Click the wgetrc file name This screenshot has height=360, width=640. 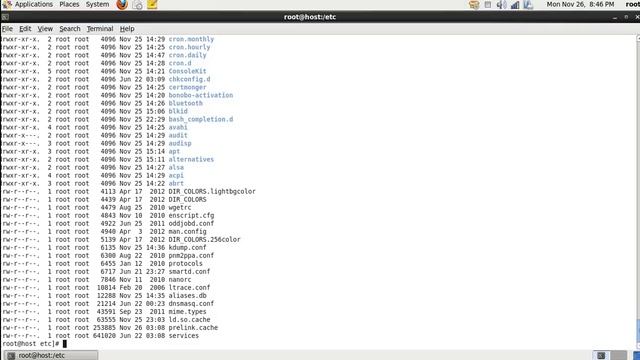point(180,208)
